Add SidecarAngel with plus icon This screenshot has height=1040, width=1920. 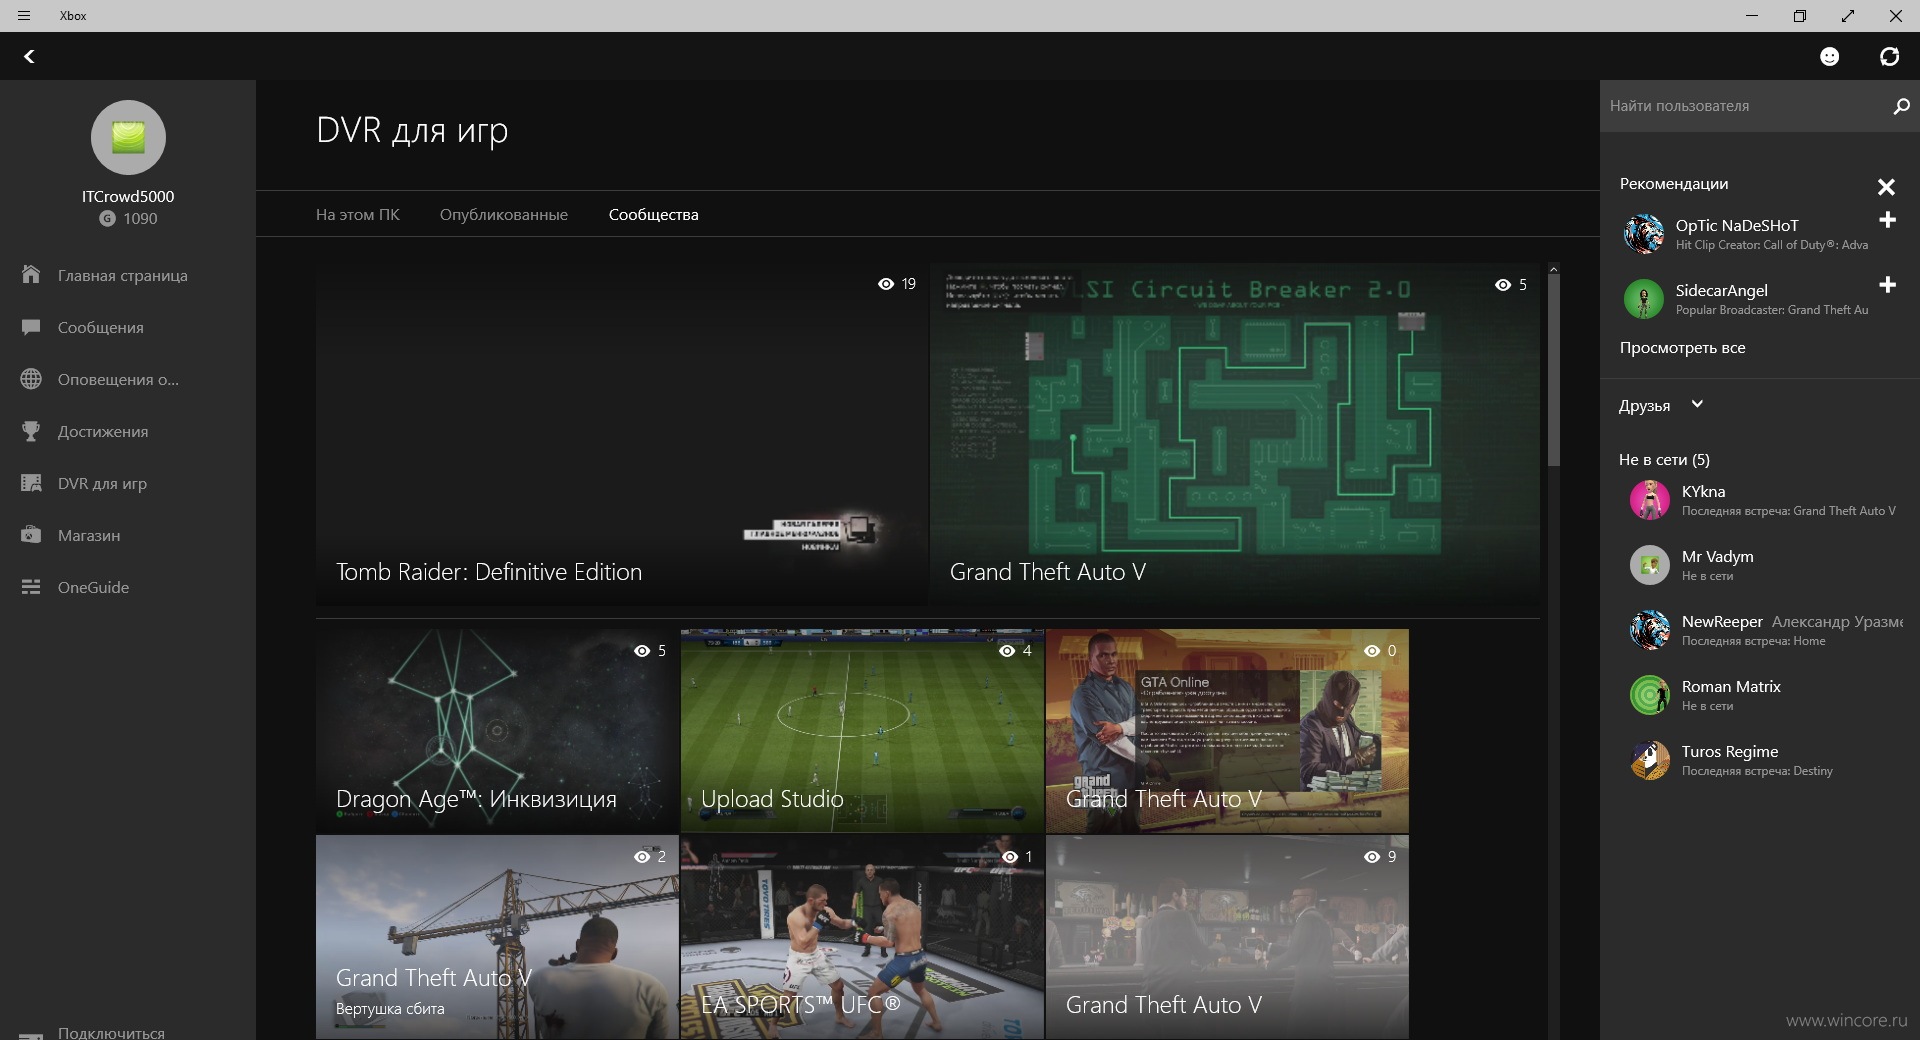pyautogui.click(x=1887, y=285)
